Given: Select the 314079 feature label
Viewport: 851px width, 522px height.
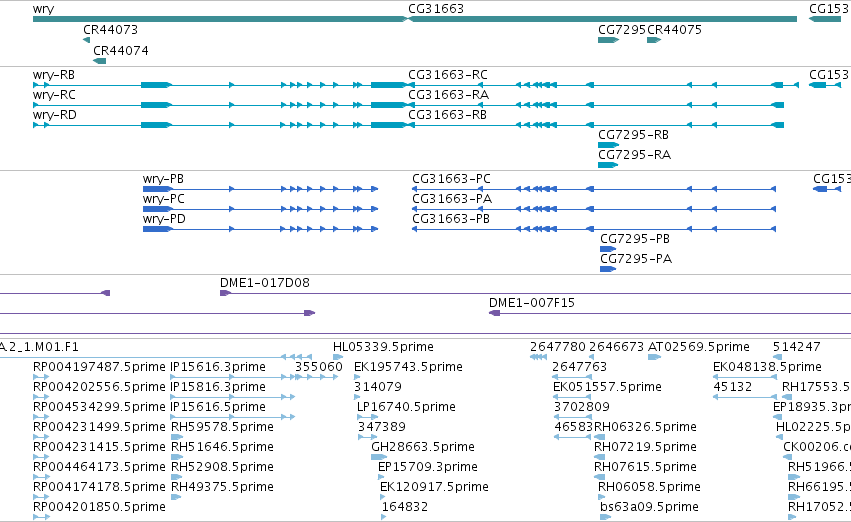Looking at the screenshot, I should [x=378, y=387].
